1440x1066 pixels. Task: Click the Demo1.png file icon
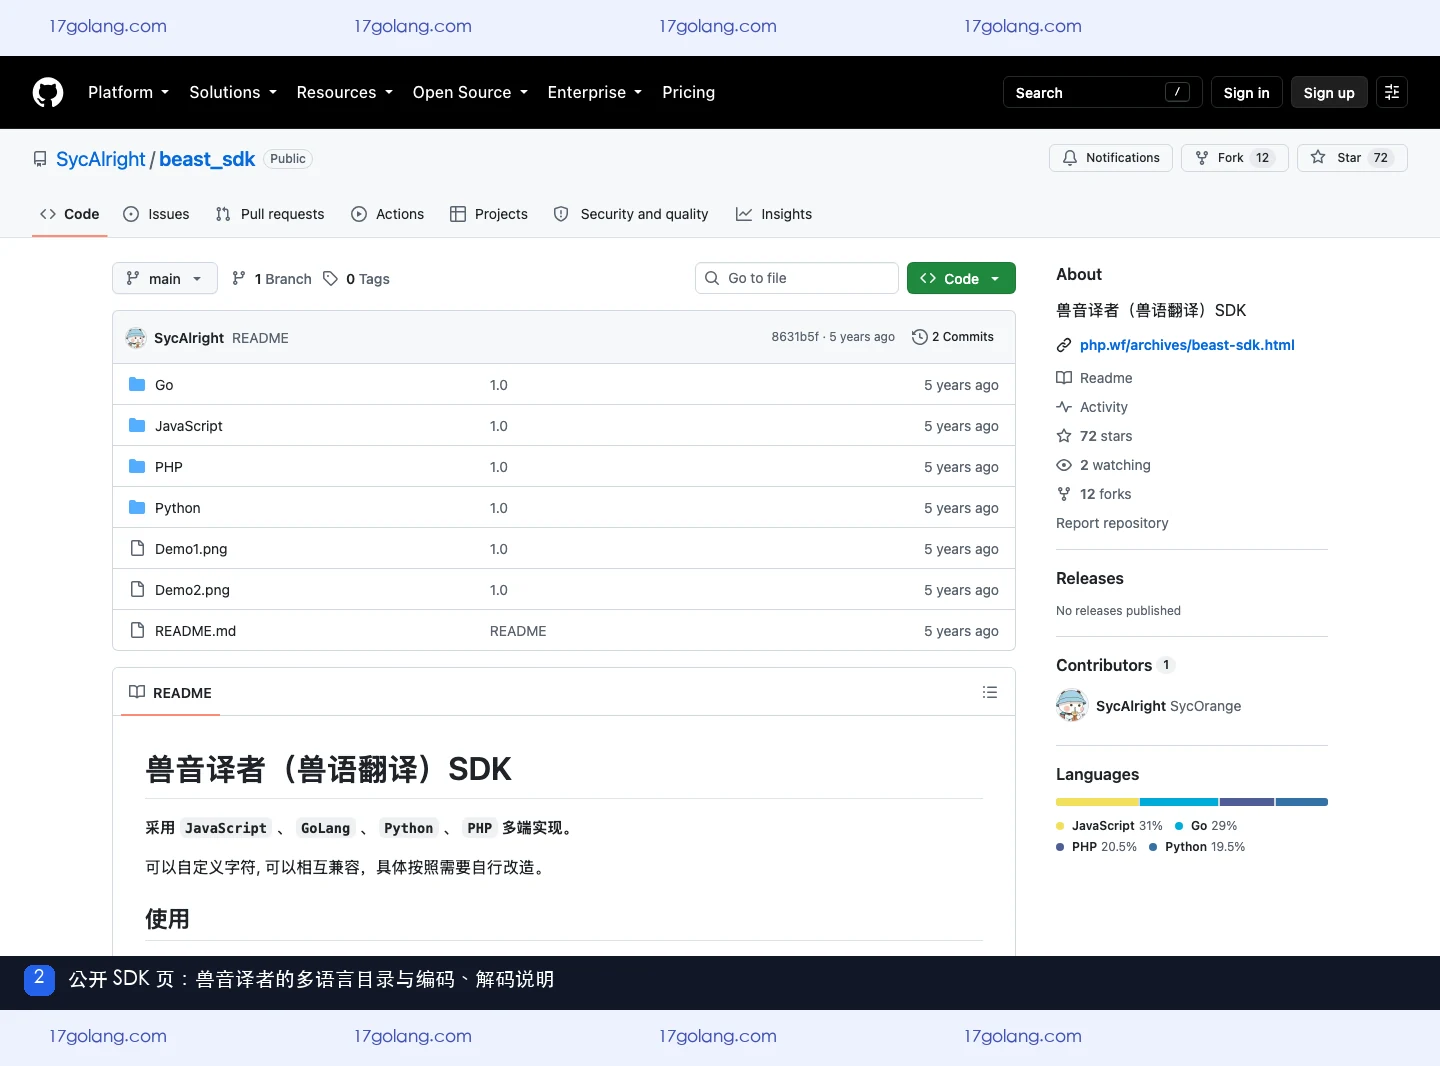coord(137,548)
